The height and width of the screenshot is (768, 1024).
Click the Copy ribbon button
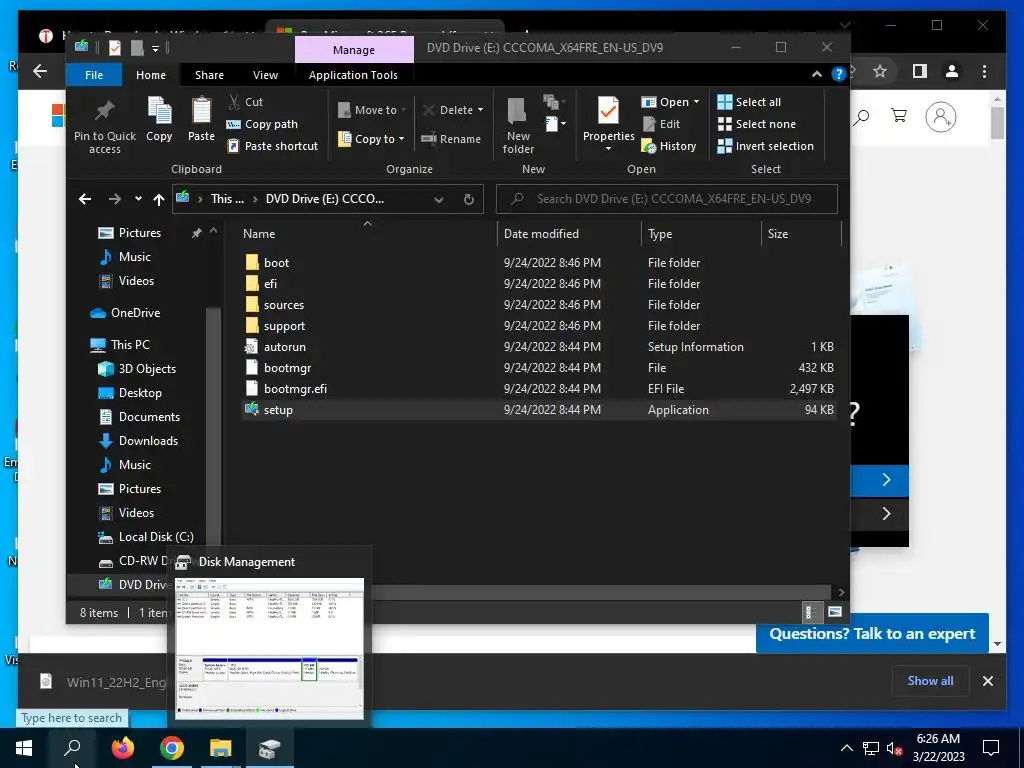tap(159, 119)
